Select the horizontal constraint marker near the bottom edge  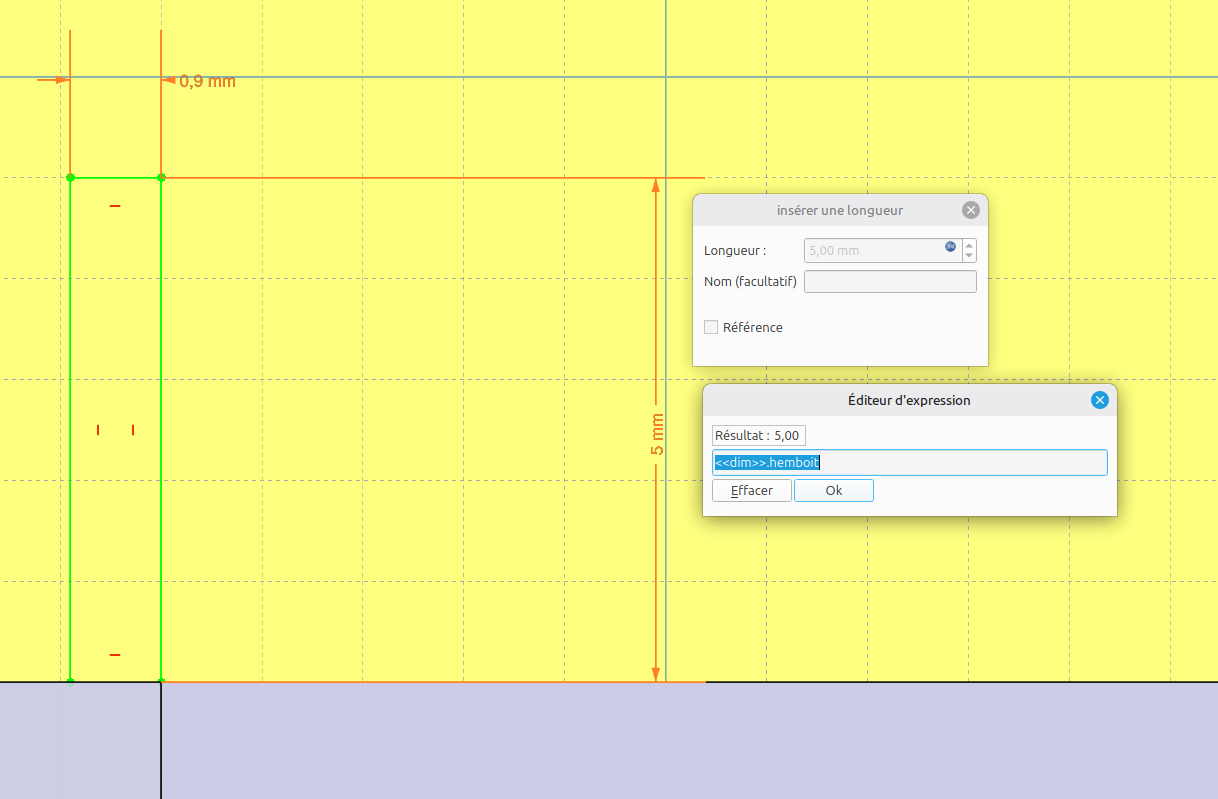coord(115,655)
